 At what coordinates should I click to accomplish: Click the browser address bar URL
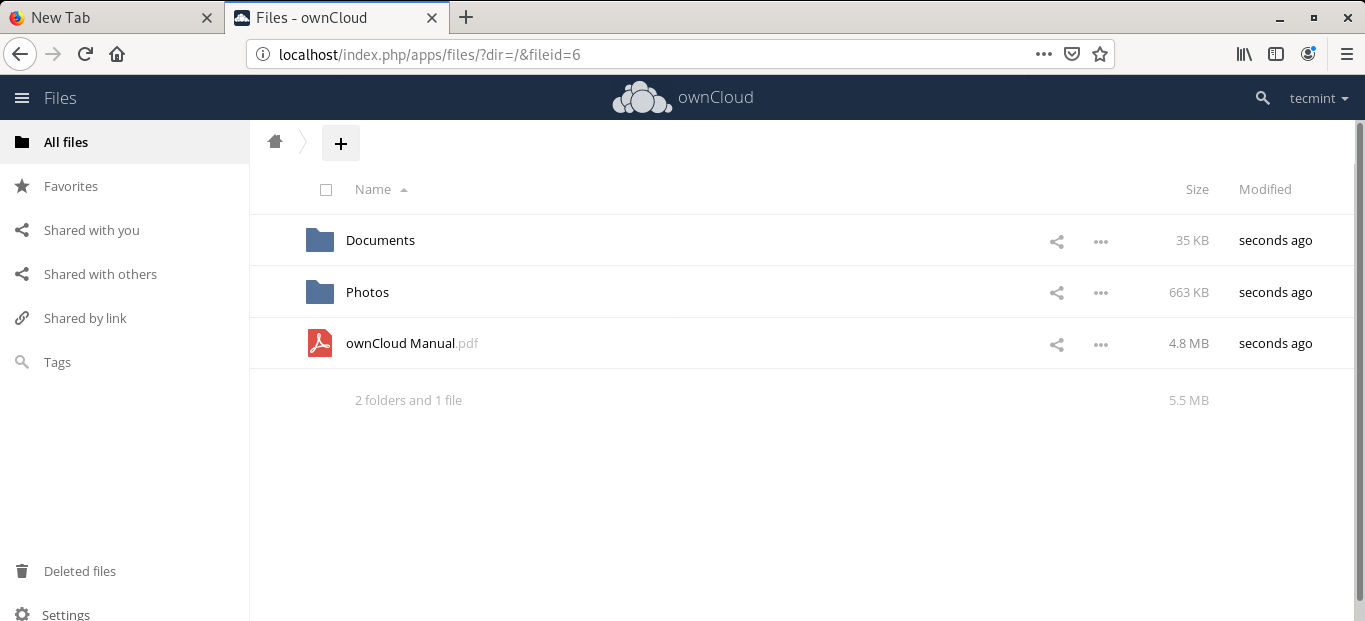click(430, 54)
